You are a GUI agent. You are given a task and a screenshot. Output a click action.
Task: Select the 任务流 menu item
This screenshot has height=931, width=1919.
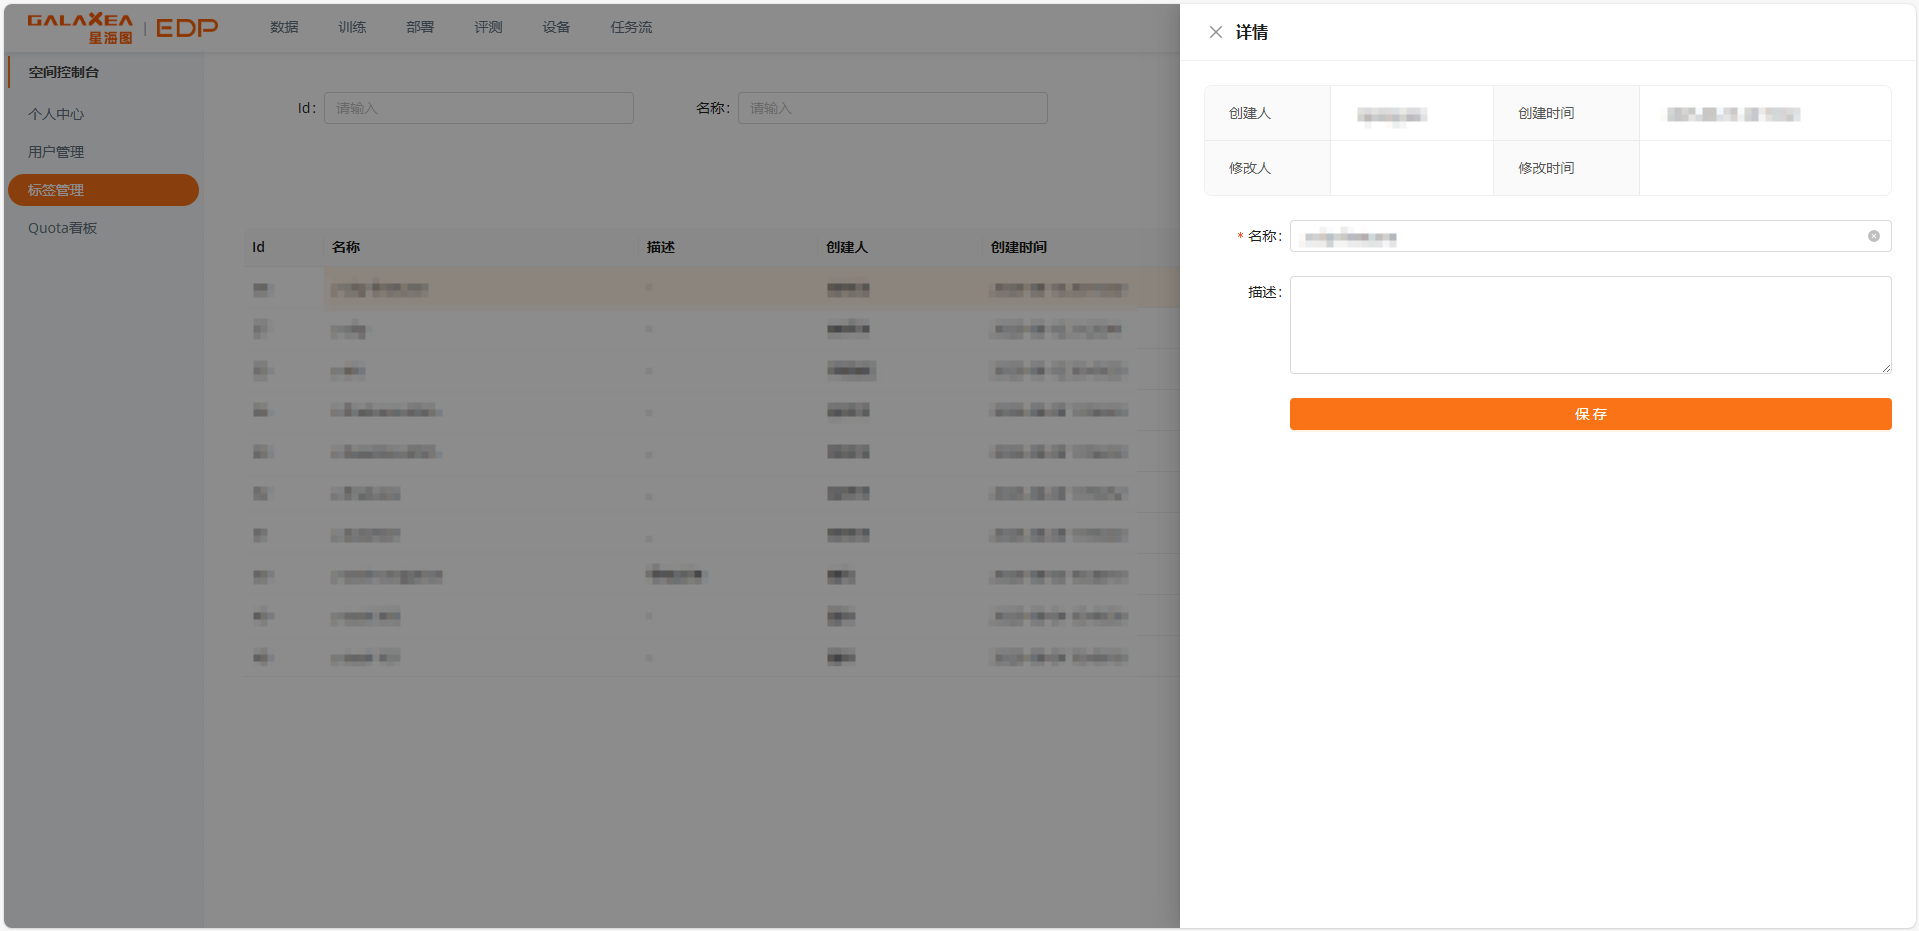(x=631, y=27)
